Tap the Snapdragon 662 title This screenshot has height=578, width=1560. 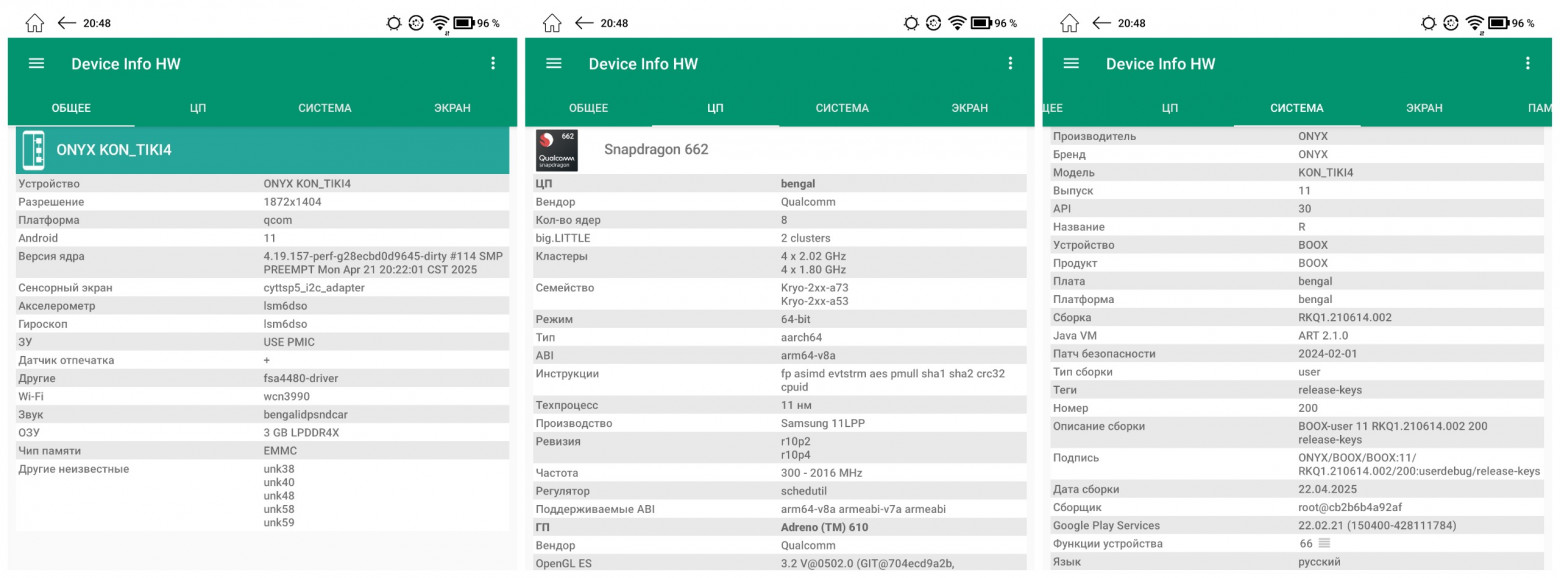coord(656,150)
